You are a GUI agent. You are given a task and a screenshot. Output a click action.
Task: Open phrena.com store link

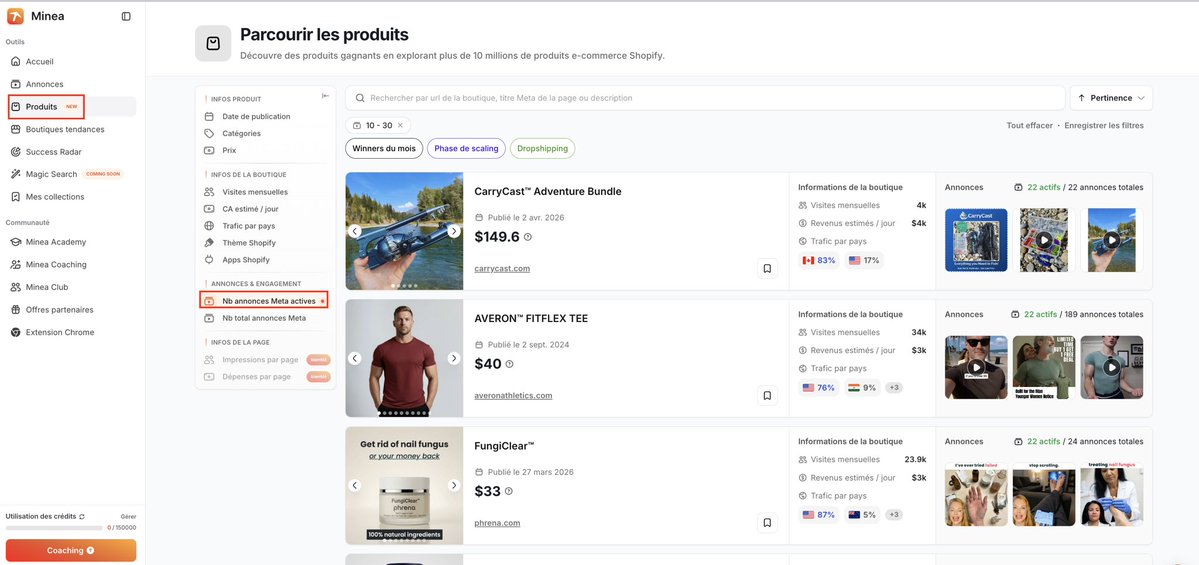(x=497, y=523)
